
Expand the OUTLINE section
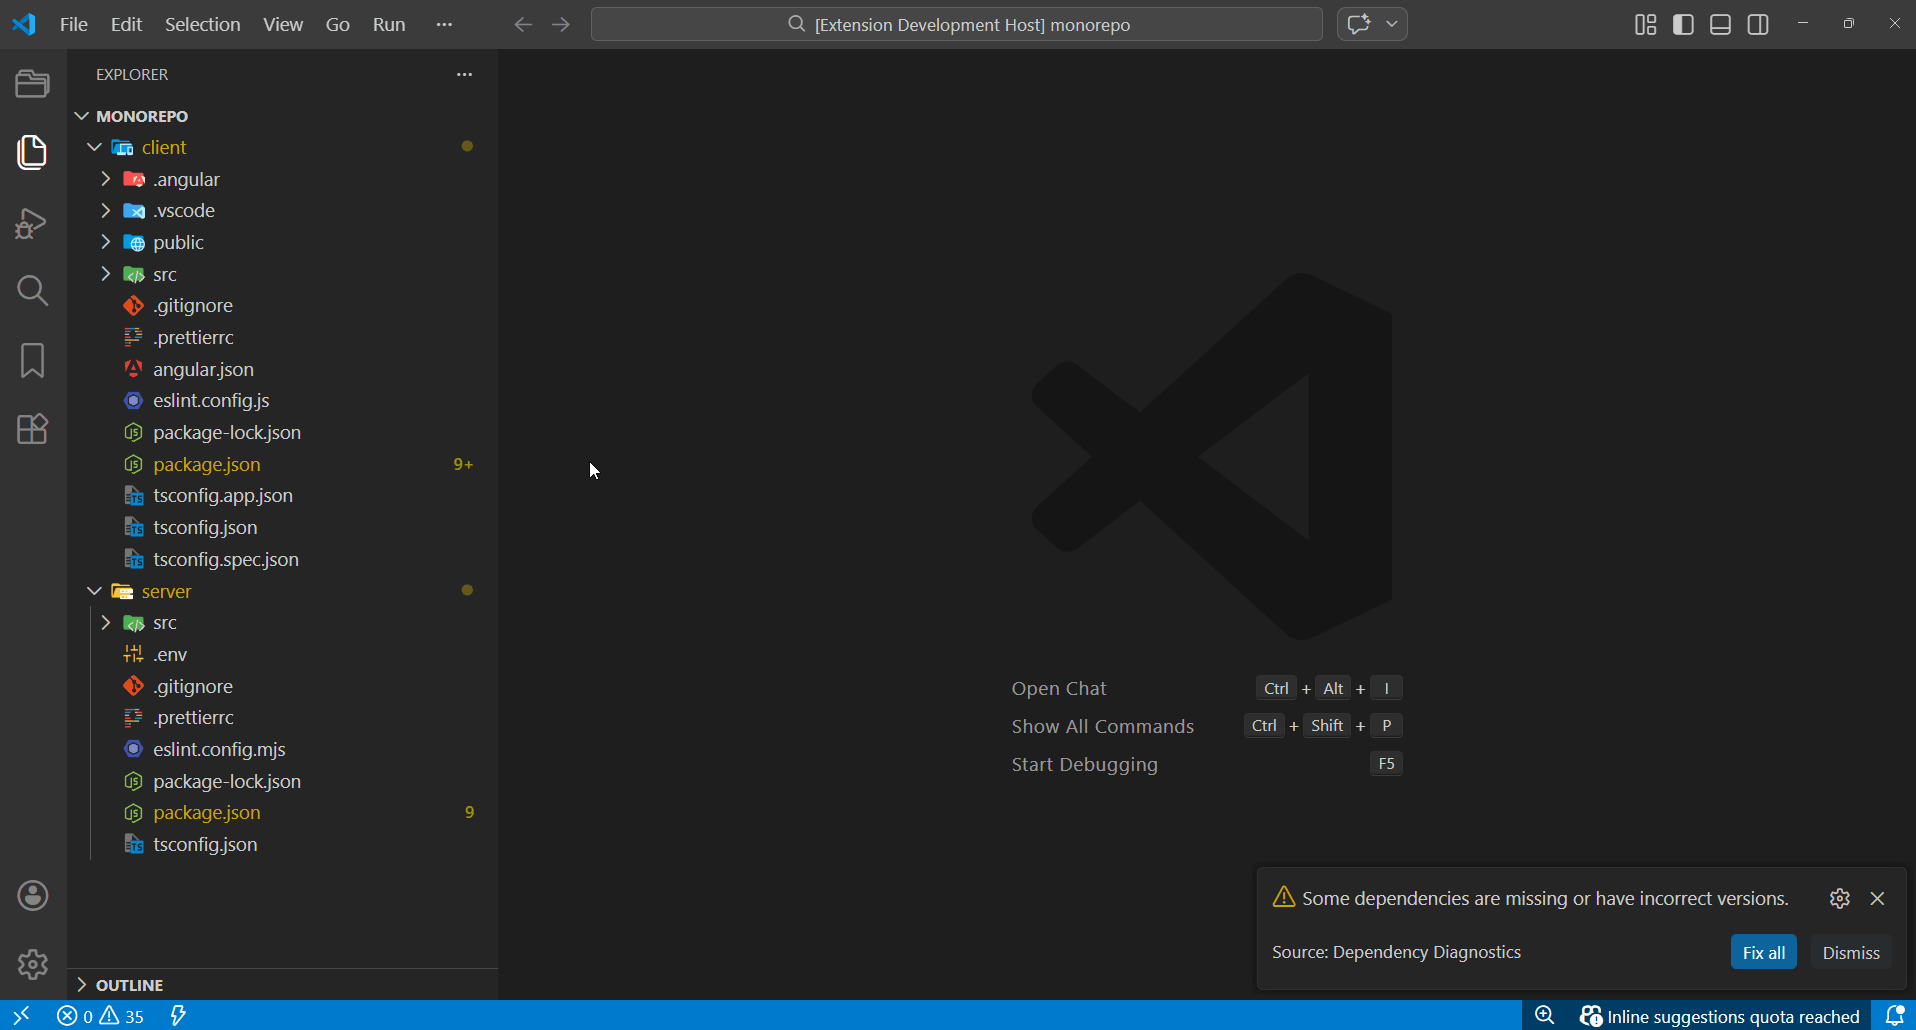click(82, 985)
